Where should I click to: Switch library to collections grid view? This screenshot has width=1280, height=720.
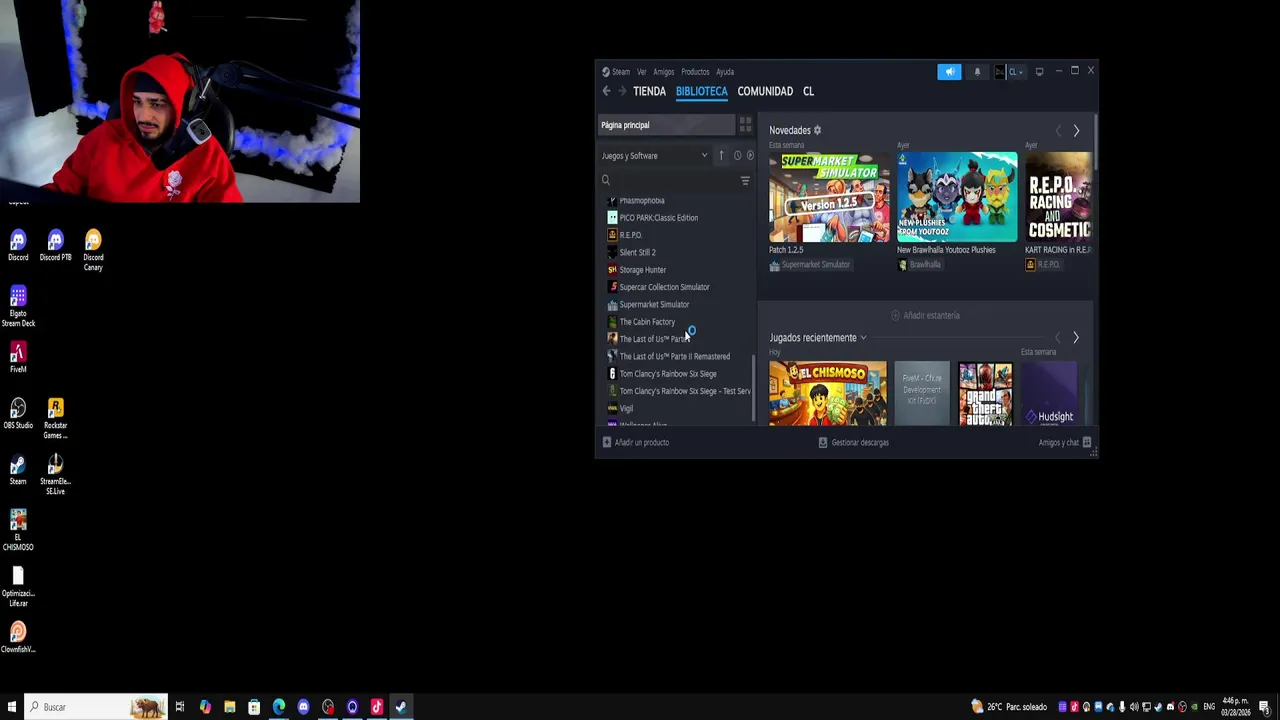pyautogui.click(x=745, y=125)
